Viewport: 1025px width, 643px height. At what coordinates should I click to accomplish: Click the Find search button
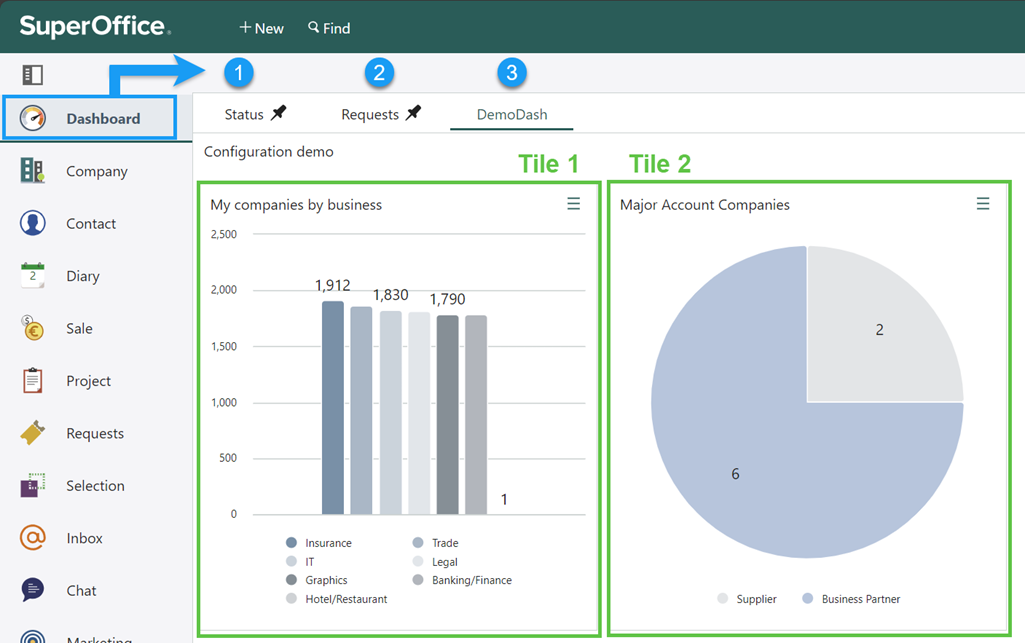coord(329,28)
